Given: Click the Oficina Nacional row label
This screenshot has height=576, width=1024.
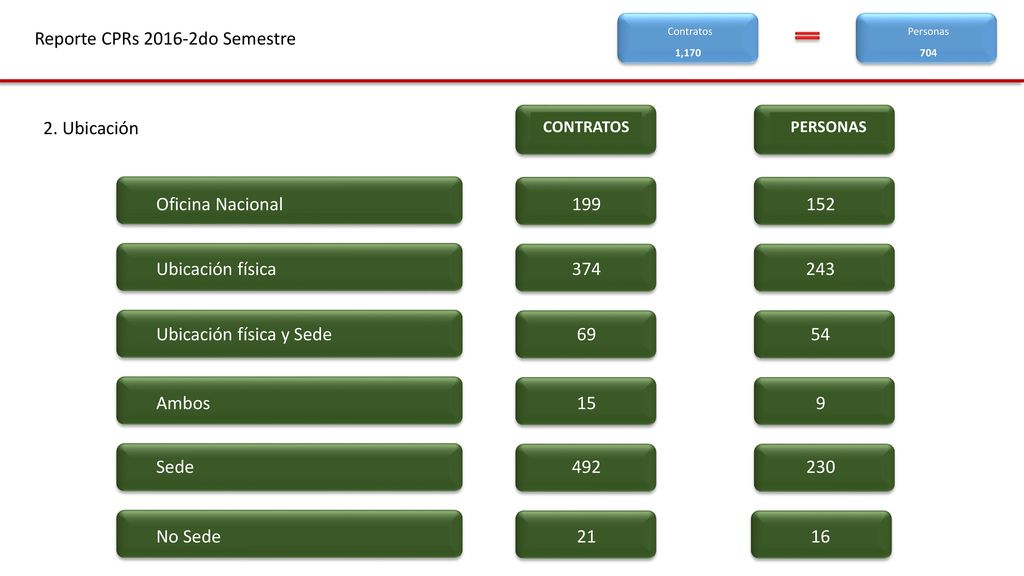Looking at the screenshot, I should point(289,200).
